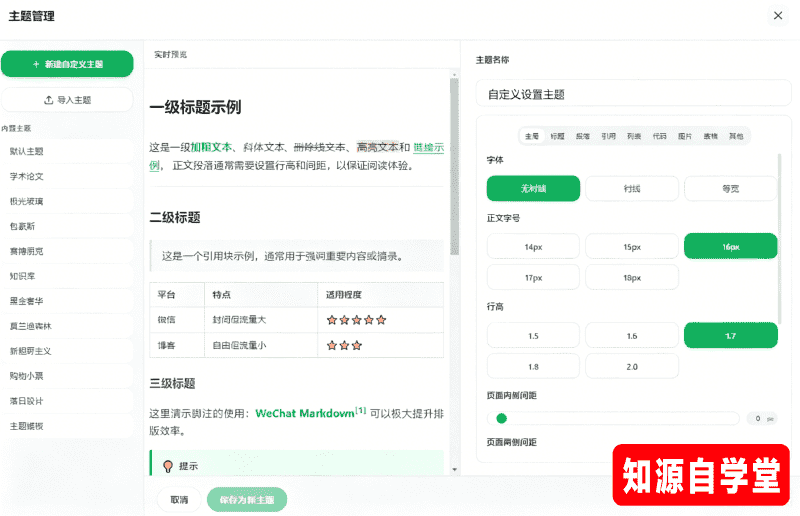Viewport: 800px width, 516px height.
Task: Select 学术论文 theme
Action: point(67,176)
